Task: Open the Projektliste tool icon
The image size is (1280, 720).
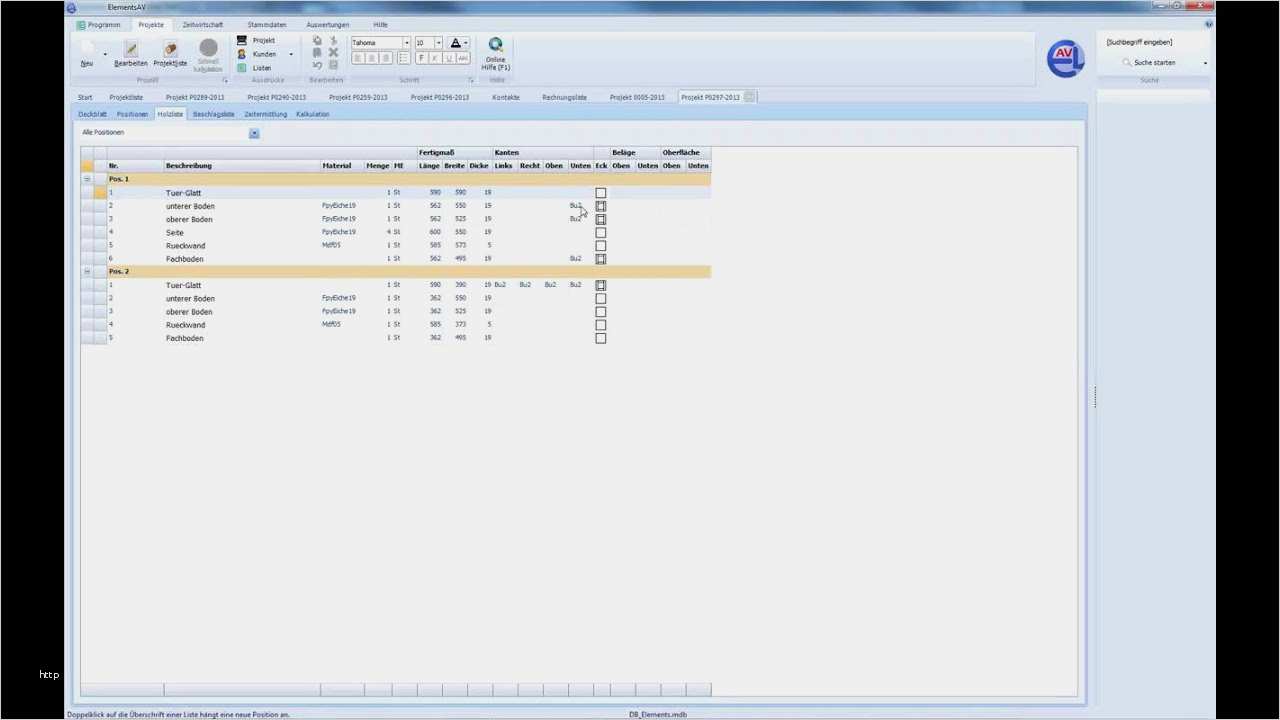Action: [169, 48]
